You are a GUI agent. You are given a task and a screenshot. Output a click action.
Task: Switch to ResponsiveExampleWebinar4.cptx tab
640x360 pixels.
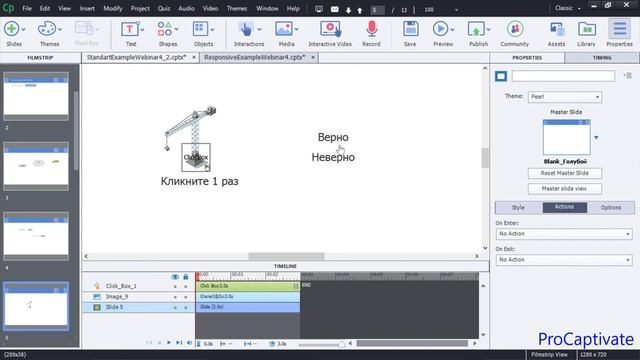[x=255, y=58]
